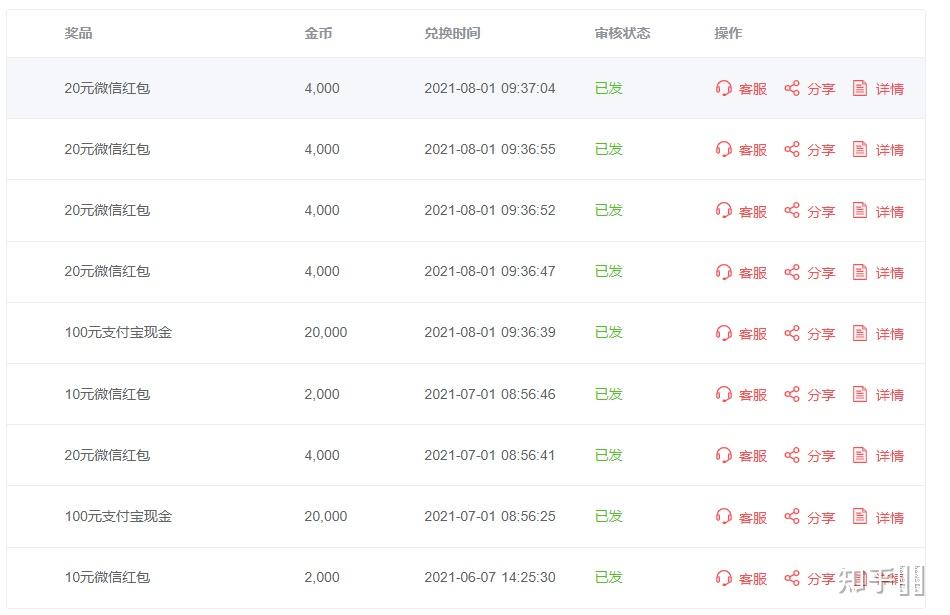The height and width of the screenshot is (615, 950).
Task: Click headset icon for 08:56:41 redemption
Action: click(x=724, y=455)
